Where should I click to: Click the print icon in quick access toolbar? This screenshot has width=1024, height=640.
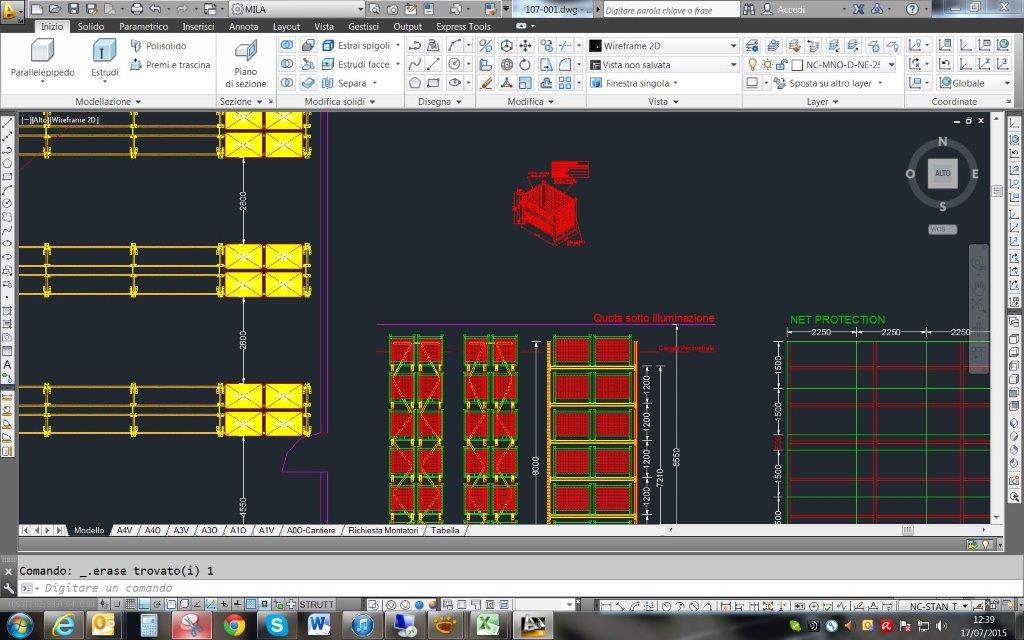(x=136, y=9)
